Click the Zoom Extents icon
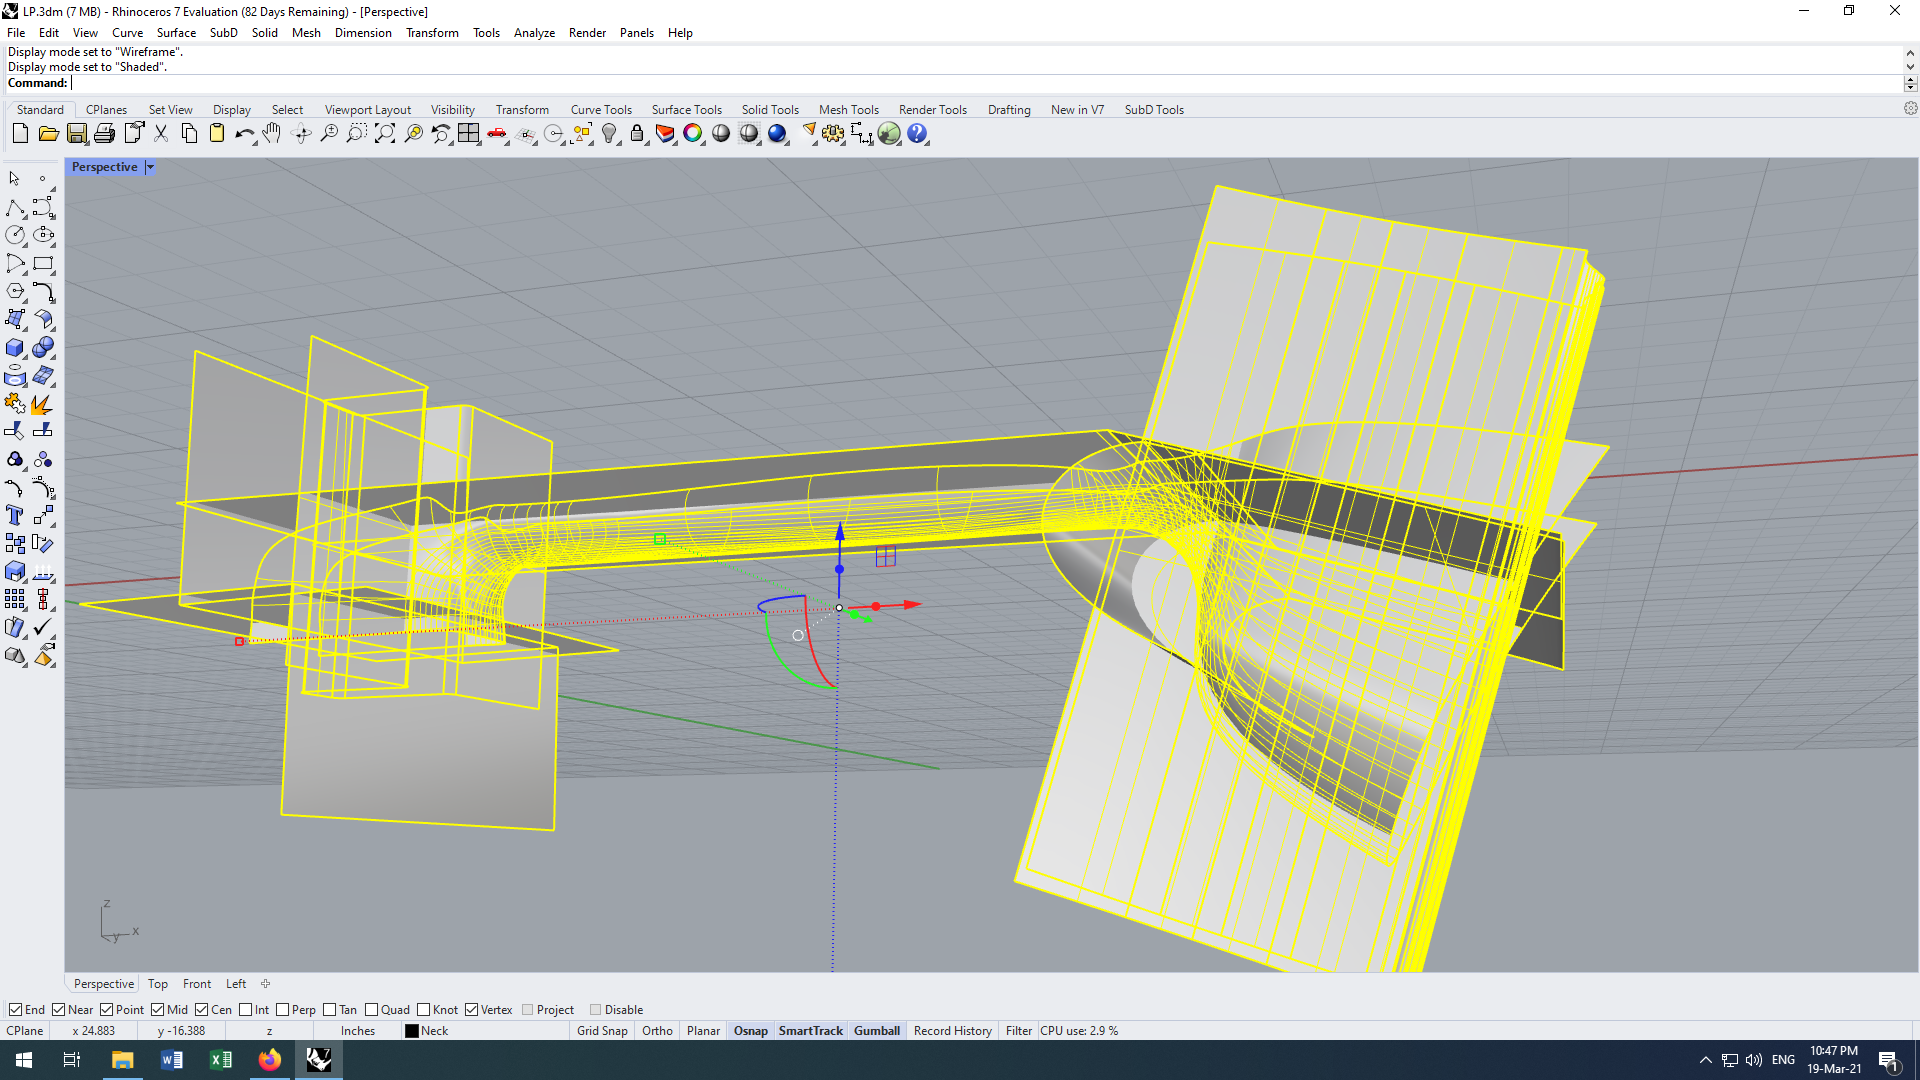 pos(385,134)
